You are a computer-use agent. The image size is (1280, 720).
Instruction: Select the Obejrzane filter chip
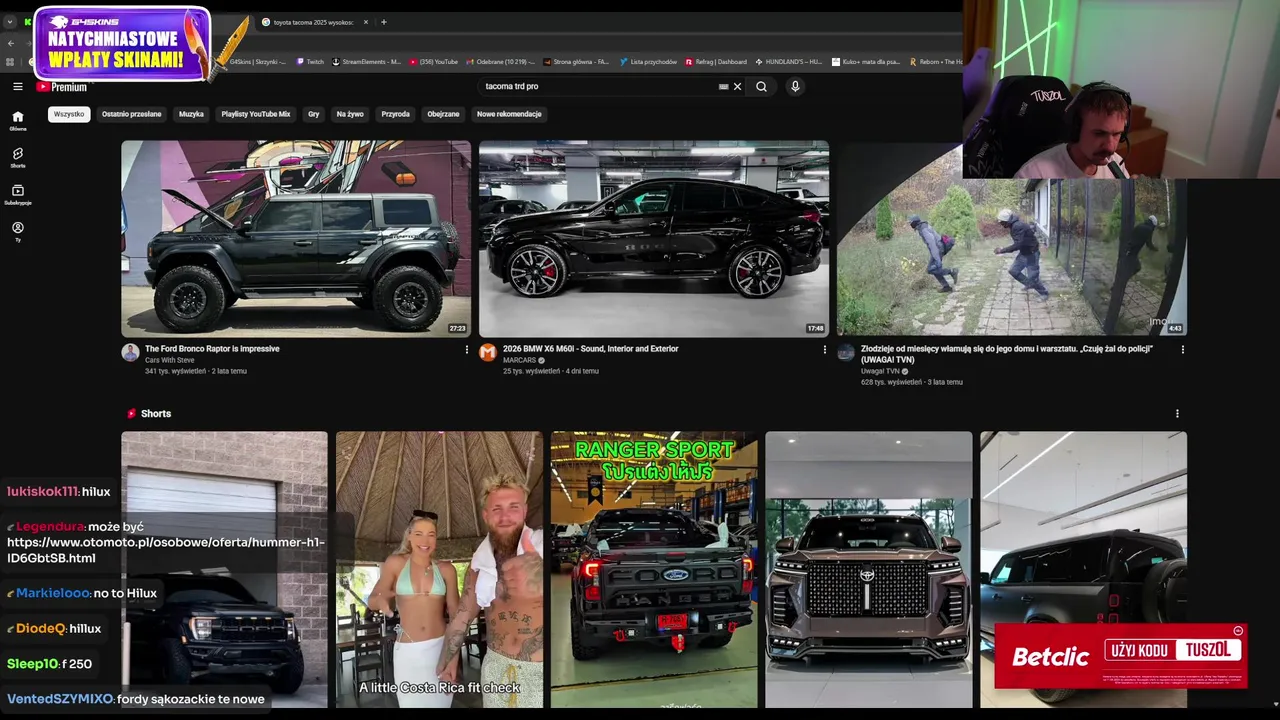pos(443,114)
